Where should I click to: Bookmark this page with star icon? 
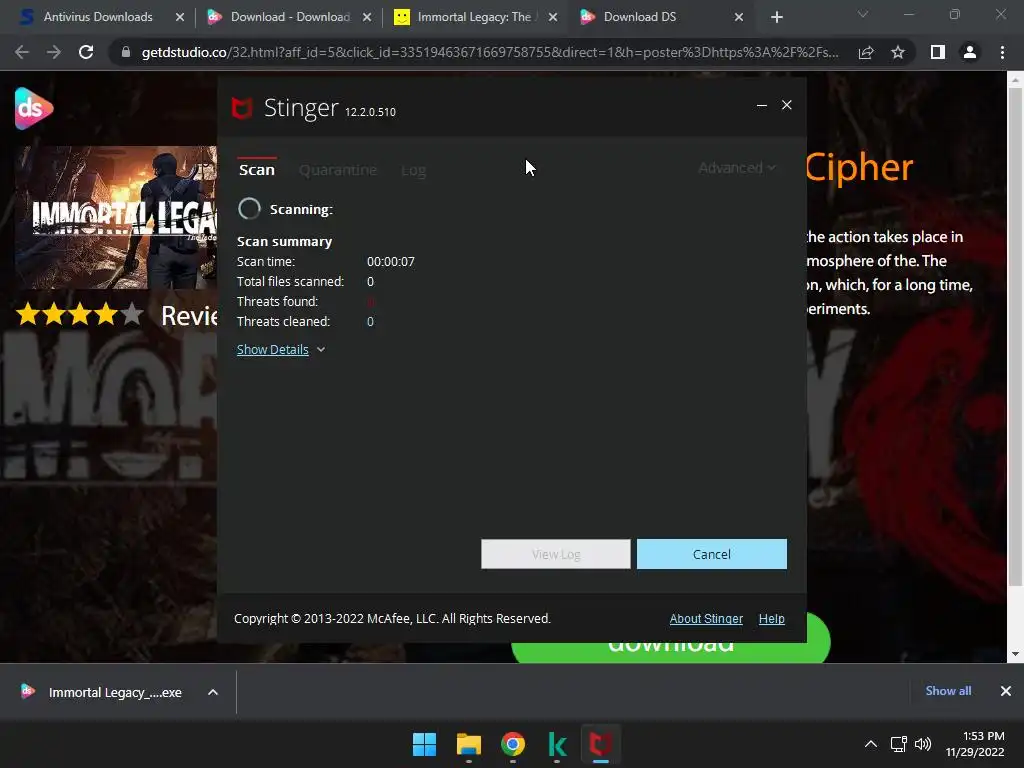pos(898,52)
